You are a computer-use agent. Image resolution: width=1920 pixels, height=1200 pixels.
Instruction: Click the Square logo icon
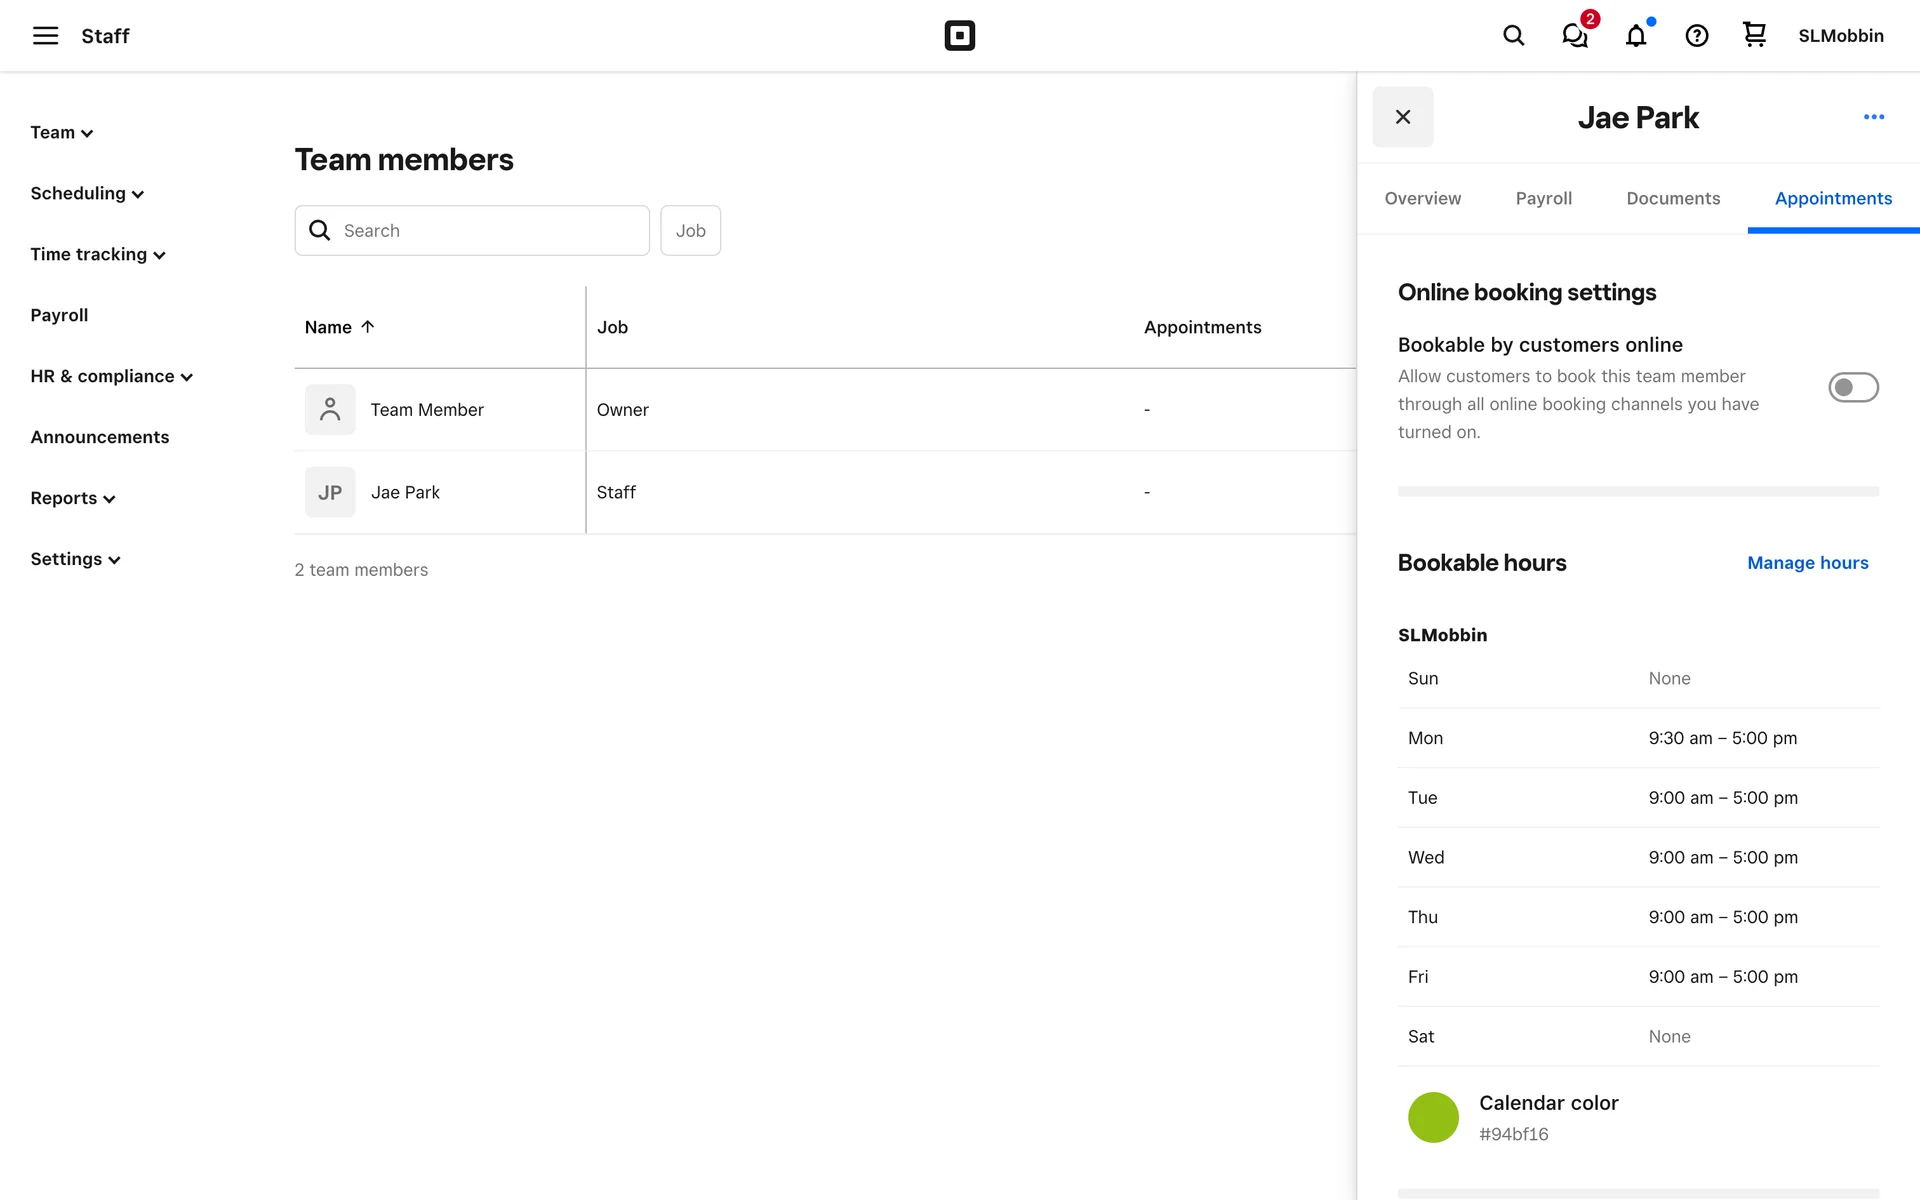pyautogui.click(x=959, y=36)
